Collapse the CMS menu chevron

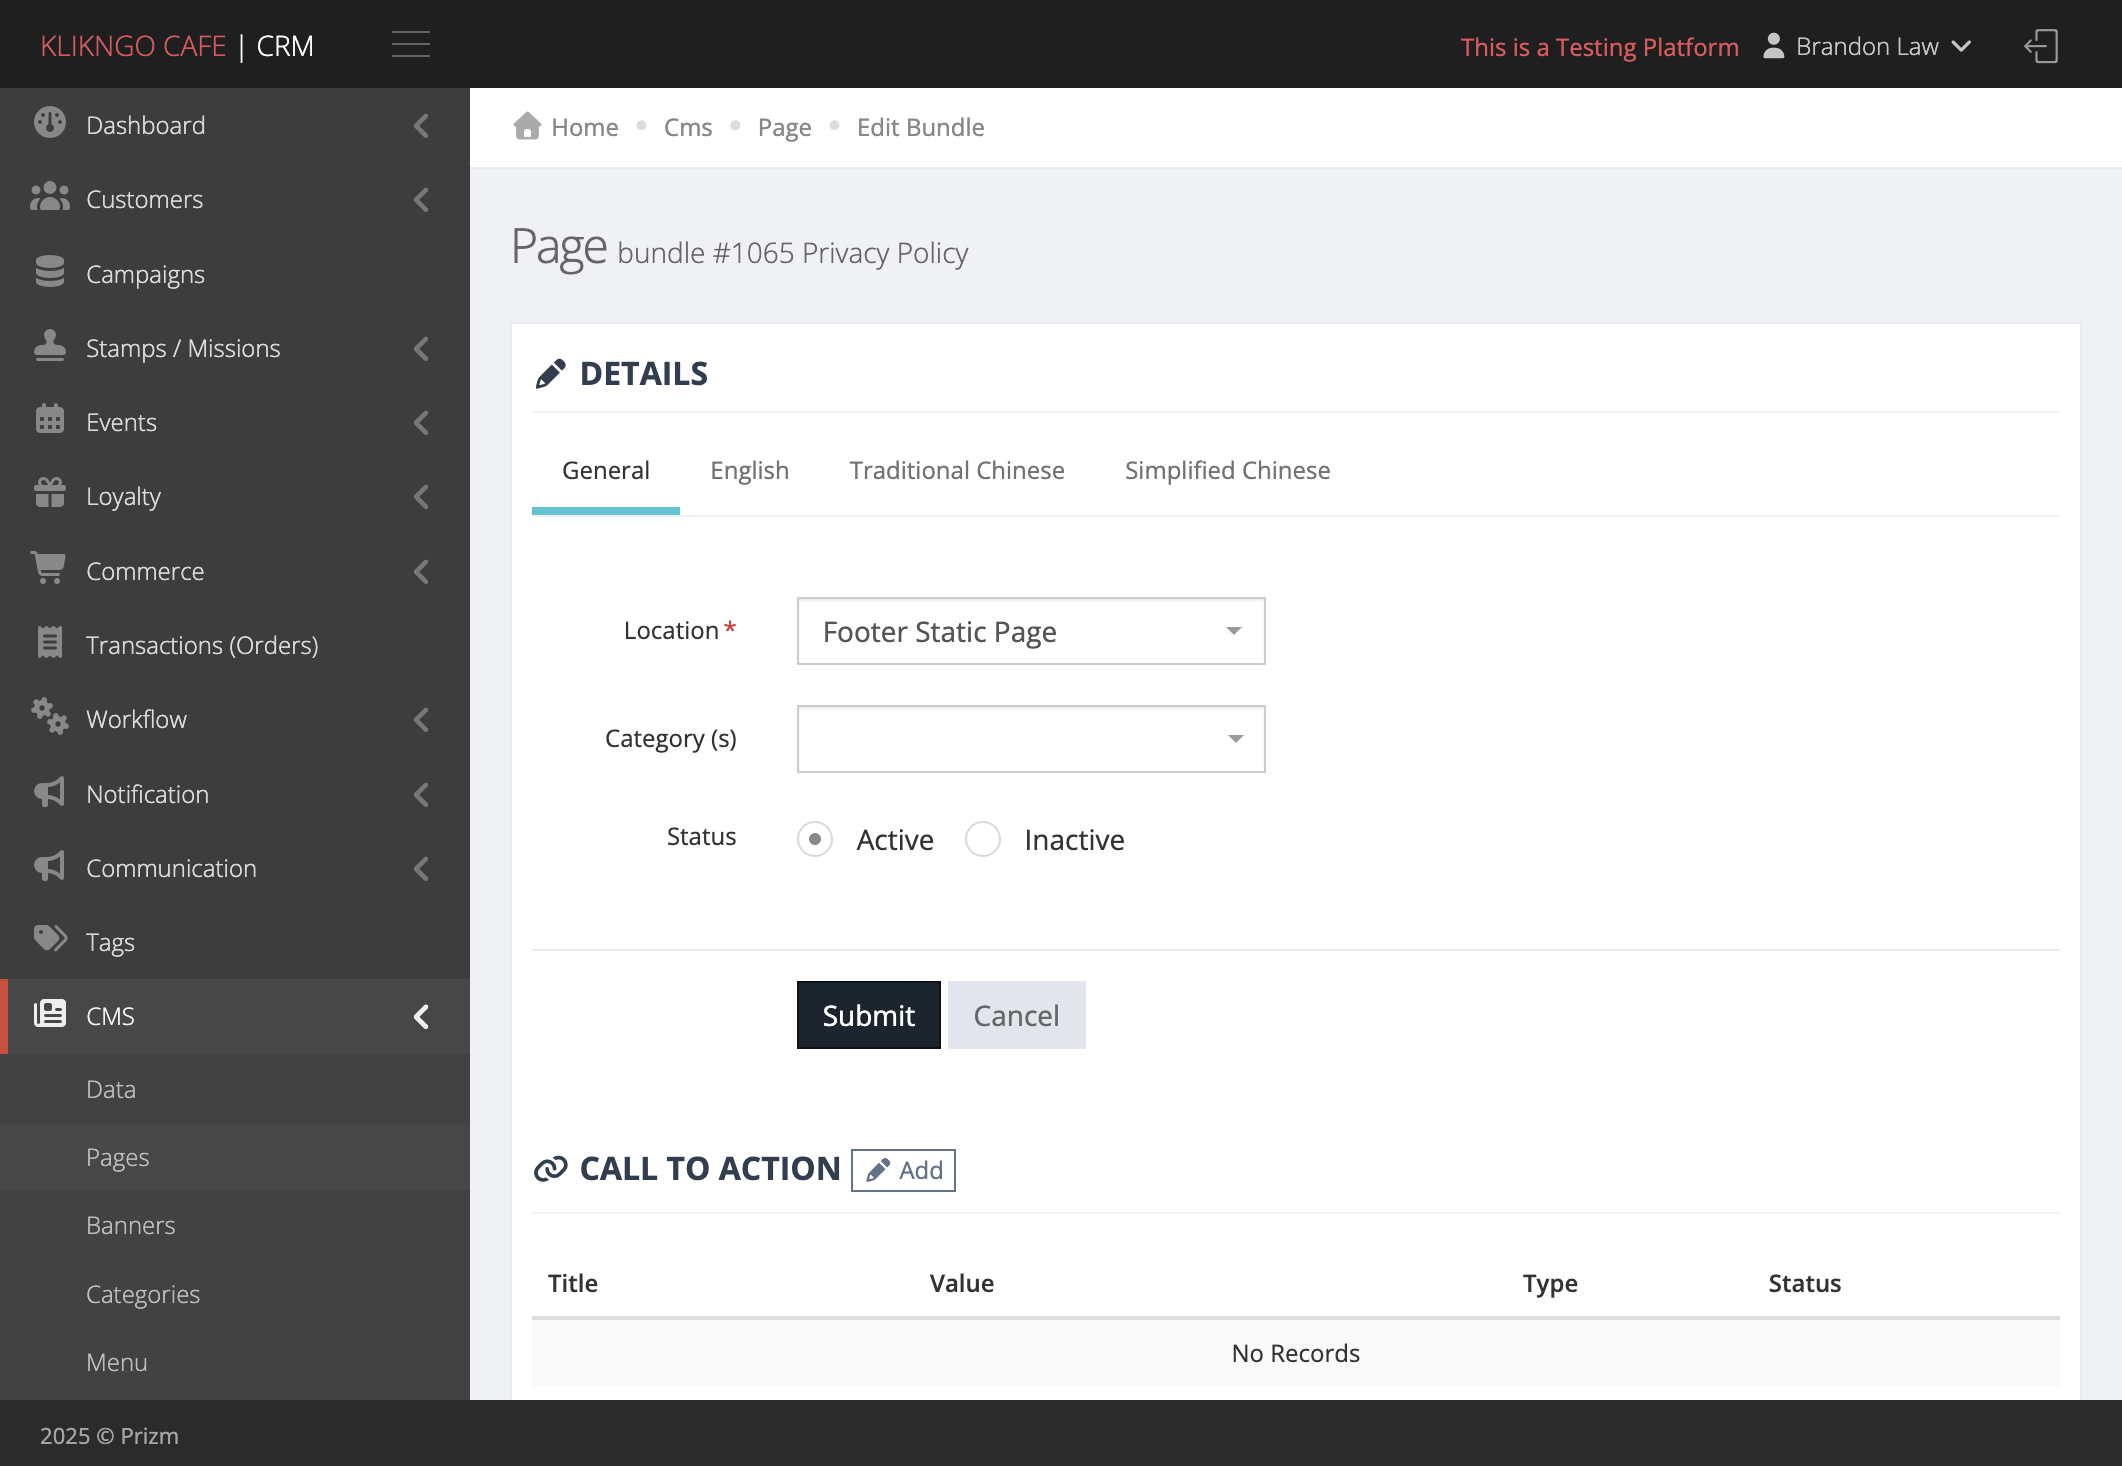(x=421, y=1016)
